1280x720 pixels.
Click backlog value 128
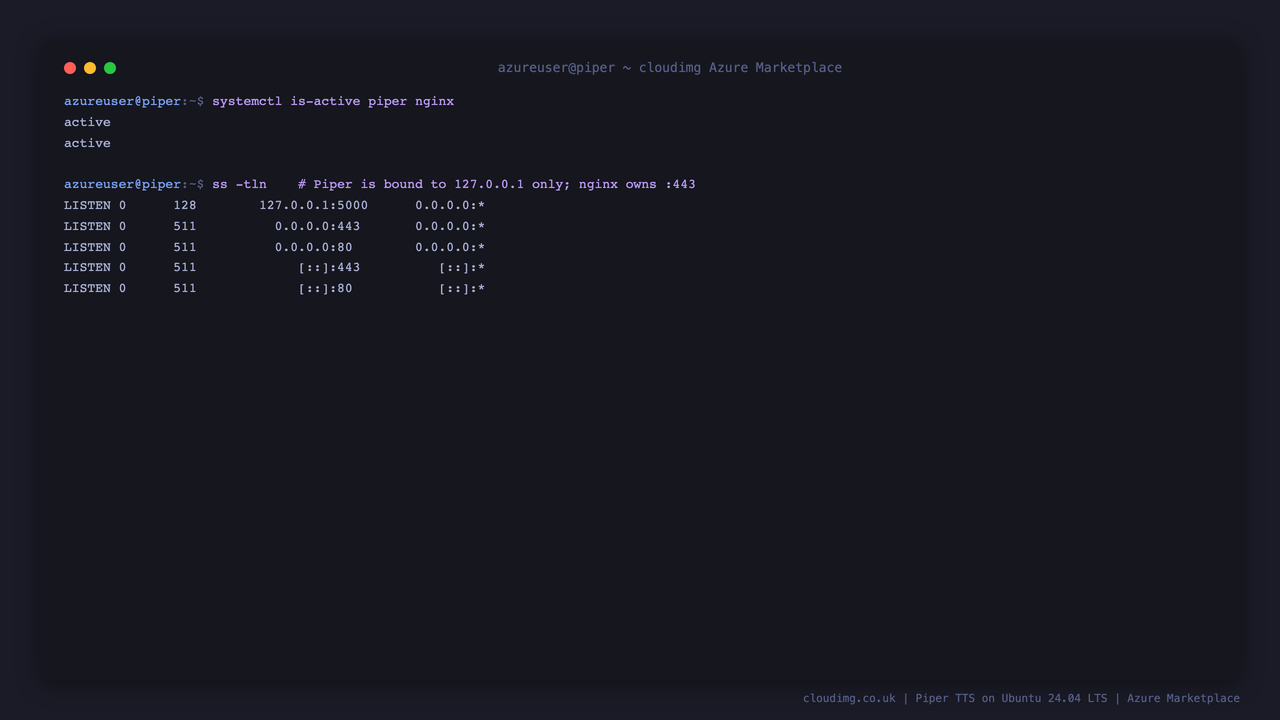(185, 205)
